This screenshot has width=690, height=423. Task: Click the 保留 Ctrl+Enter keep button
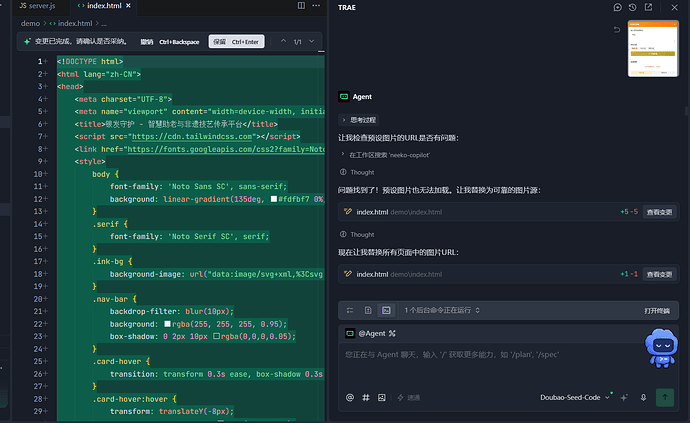click(236, 42)
